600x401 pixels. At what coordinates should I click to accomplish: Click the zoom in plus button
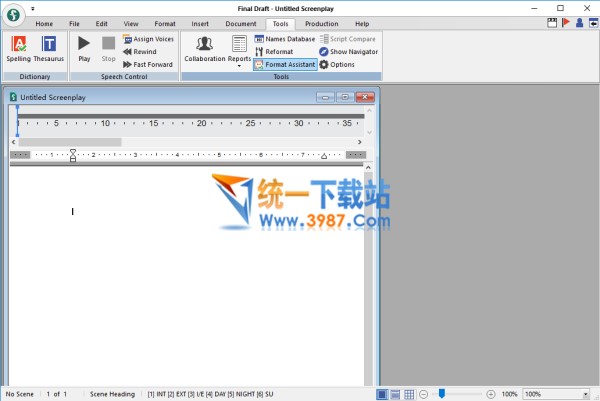tap(491, 394)
